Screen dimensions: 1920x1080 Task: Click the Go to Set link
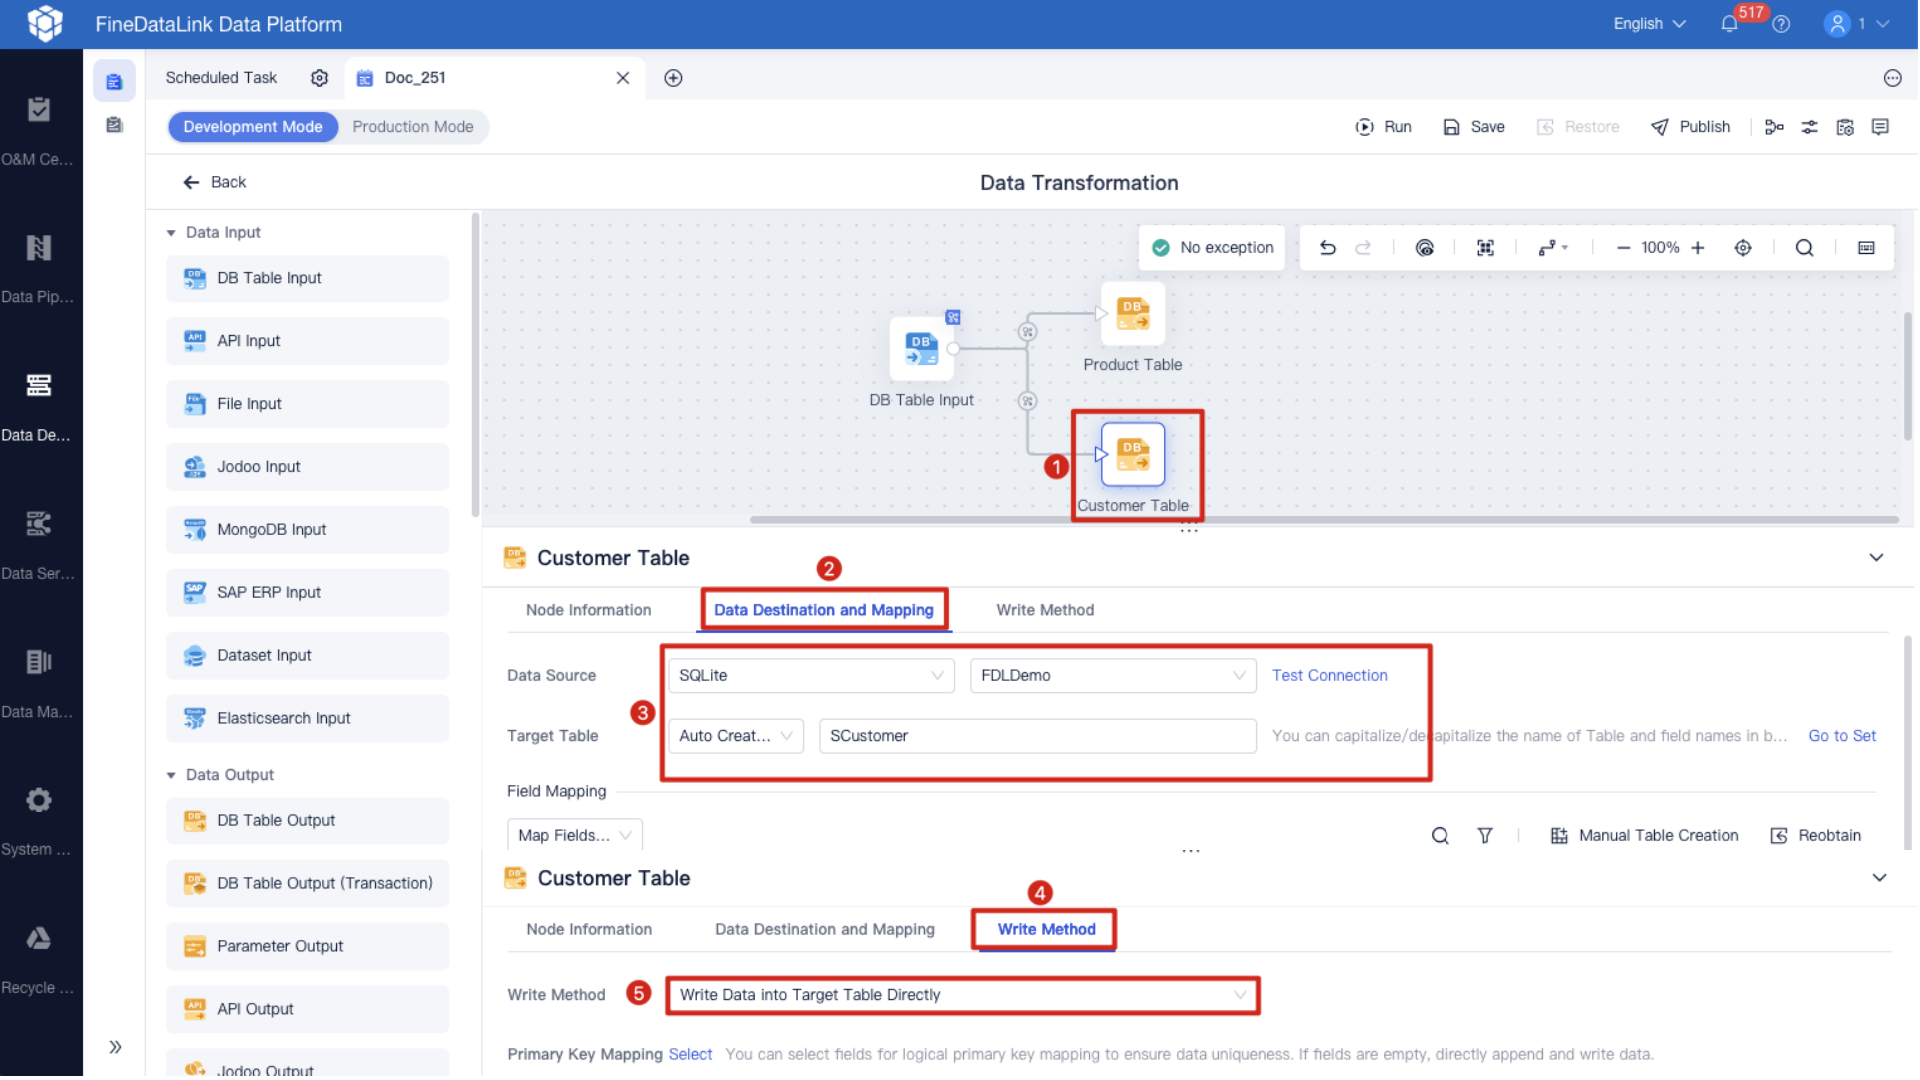click(x=1842, y=736)
